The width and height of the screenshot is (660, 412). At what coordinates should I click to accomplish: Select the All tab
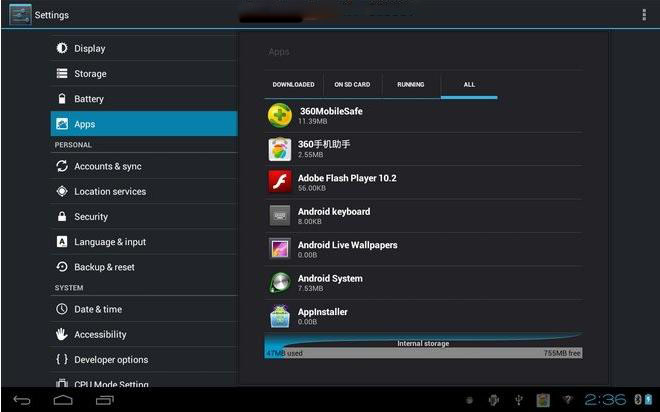[469, 85]
